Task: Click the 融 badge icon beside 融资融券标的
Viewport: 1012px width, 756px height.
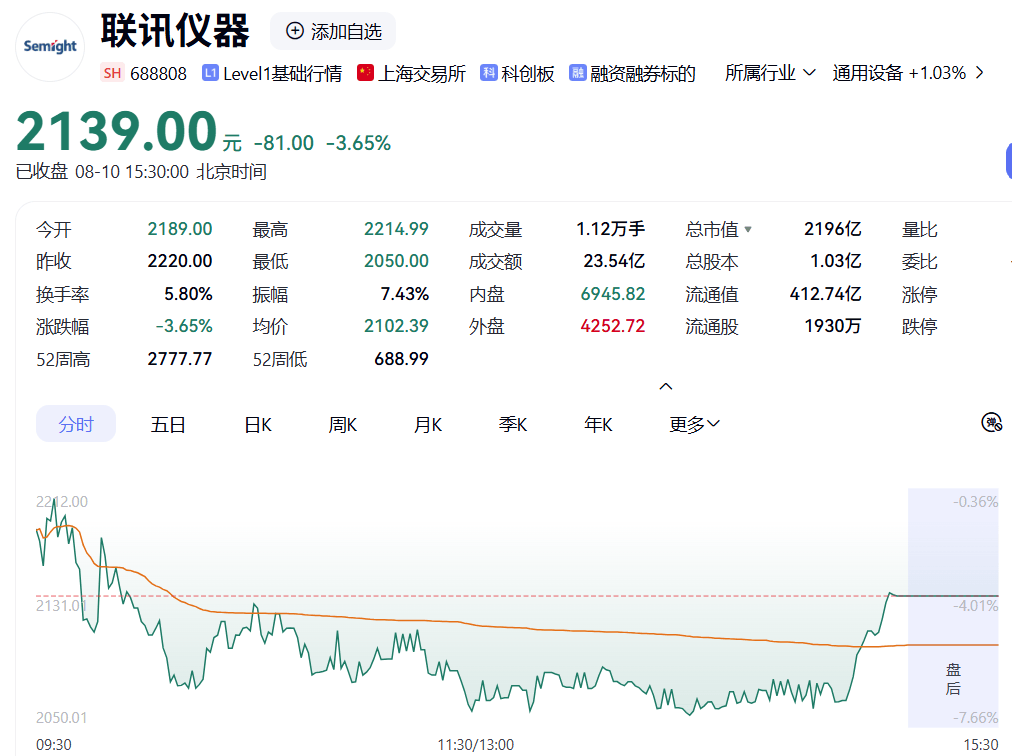Action: (577, 73)
